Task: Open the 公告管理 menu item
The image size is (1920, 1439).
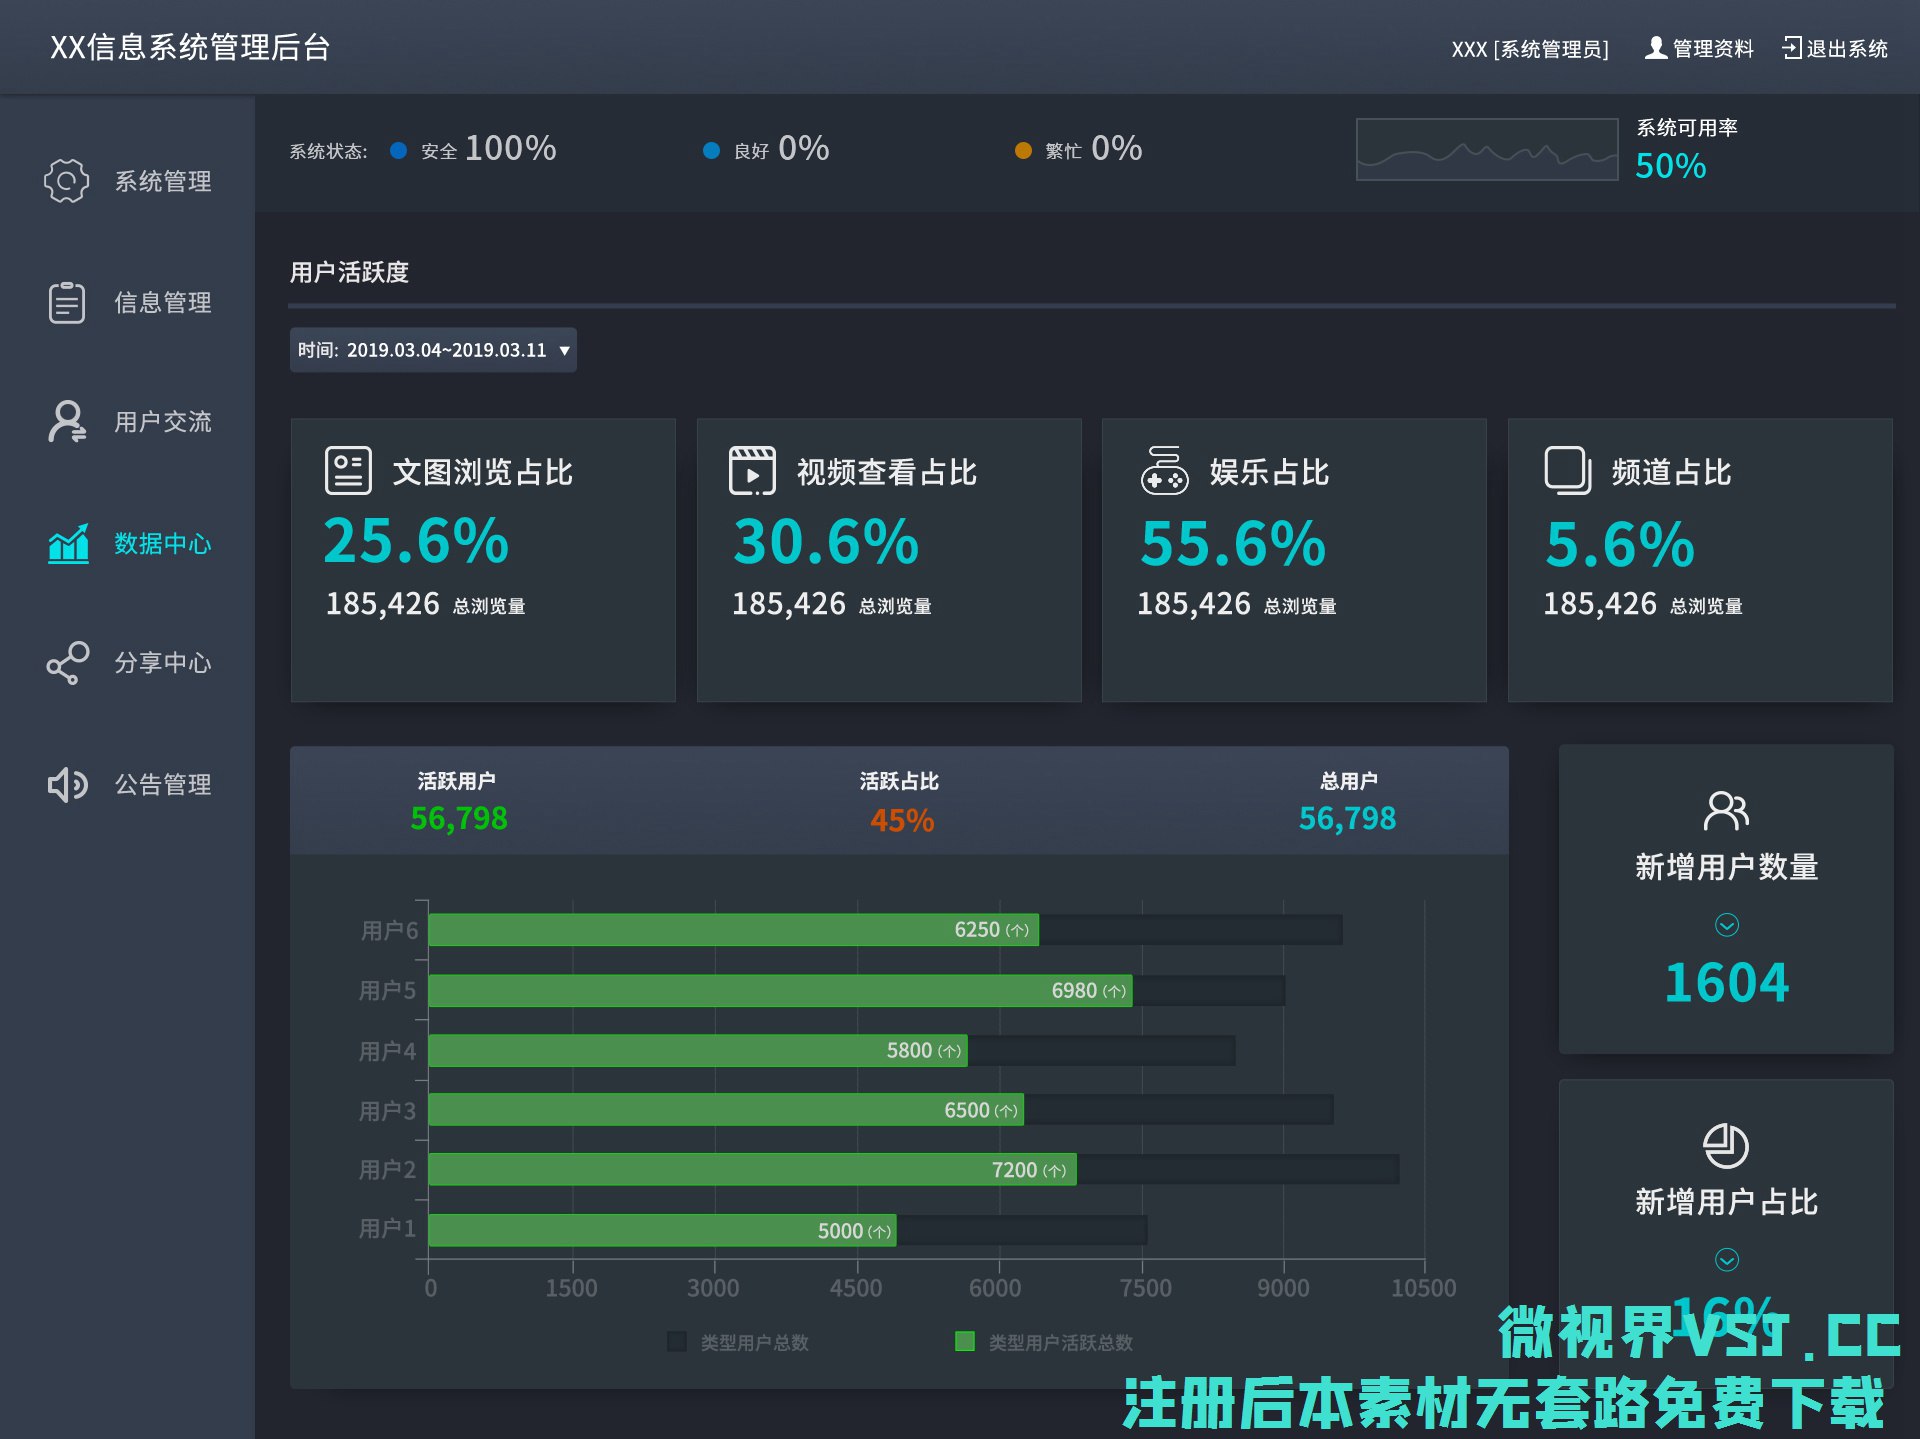Action: click(x=162, y=785)
